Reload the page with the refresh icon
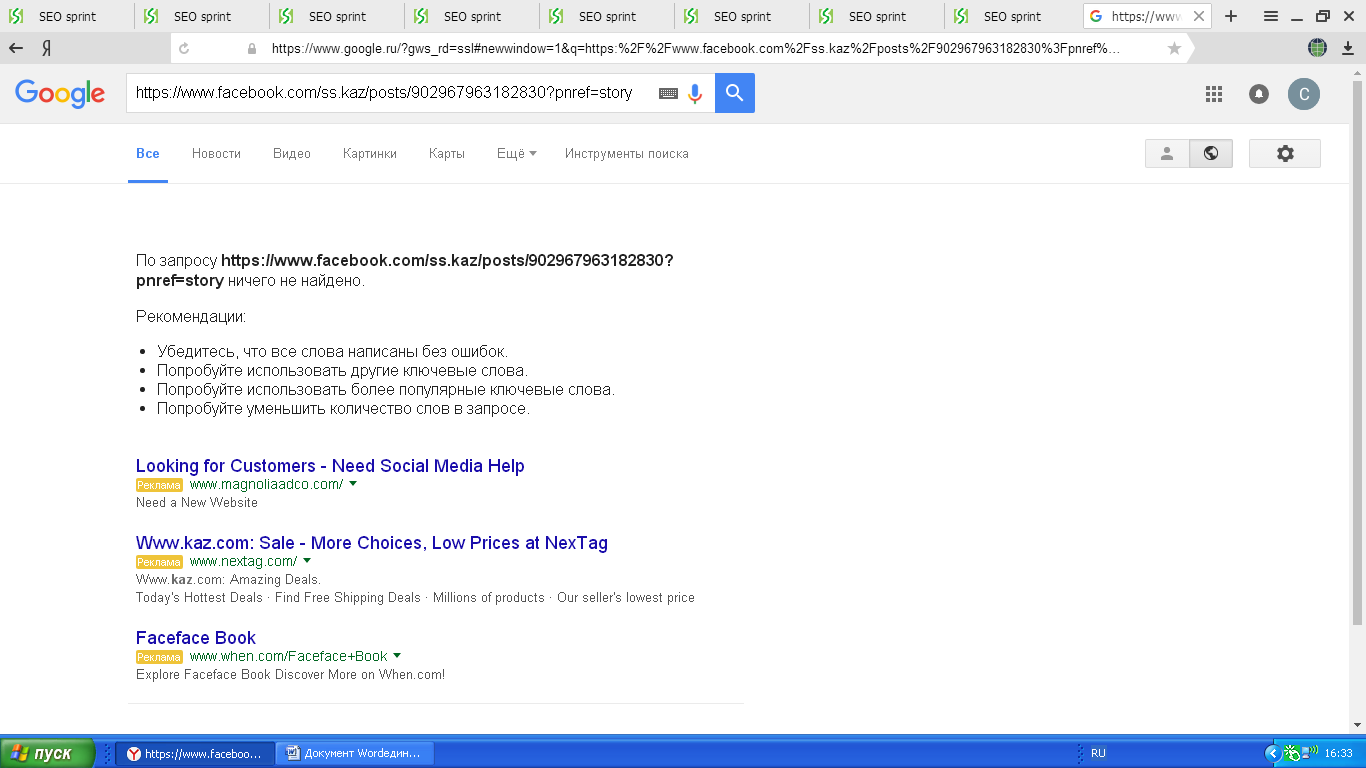The height and width of the screenshot is (768, 1366). [184, 48]
